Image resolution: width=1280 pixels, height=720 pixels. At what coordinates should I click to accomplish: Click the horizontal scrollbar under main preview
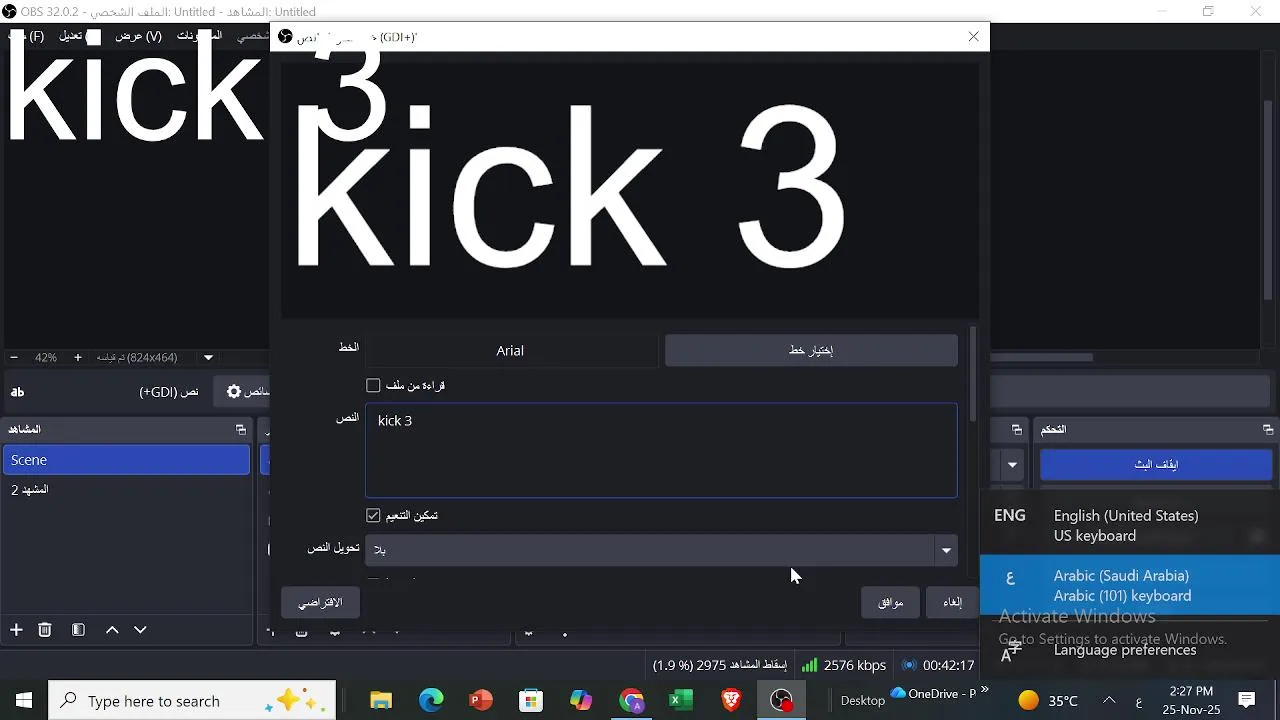[1041, 357]
